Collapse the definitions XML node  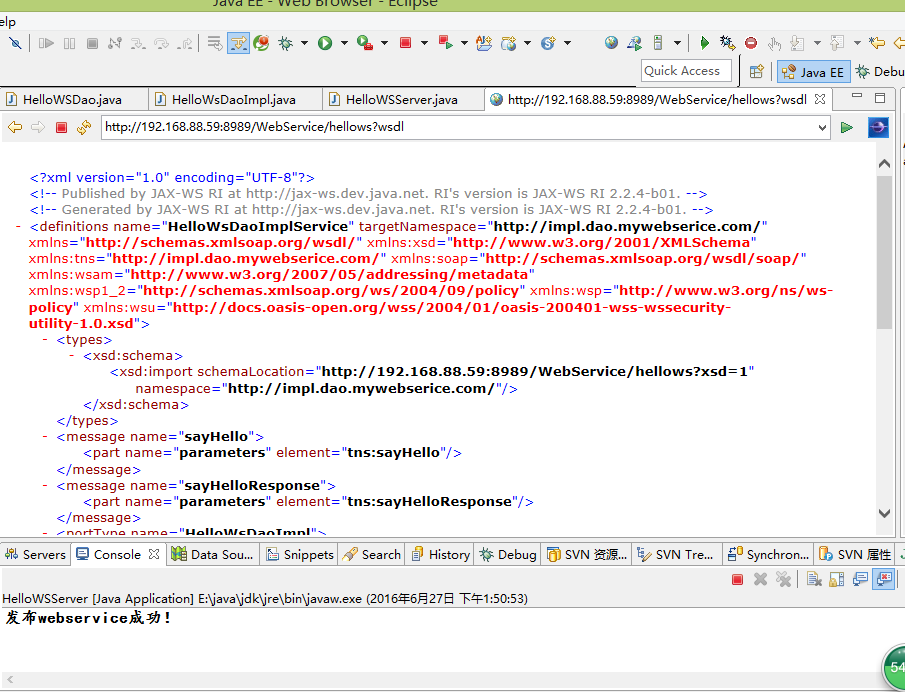[20, 227]
